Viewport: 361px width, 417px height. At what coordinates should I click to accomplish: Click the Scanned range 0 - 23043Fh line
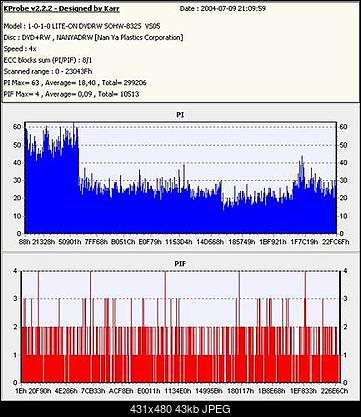pos(48,71)
